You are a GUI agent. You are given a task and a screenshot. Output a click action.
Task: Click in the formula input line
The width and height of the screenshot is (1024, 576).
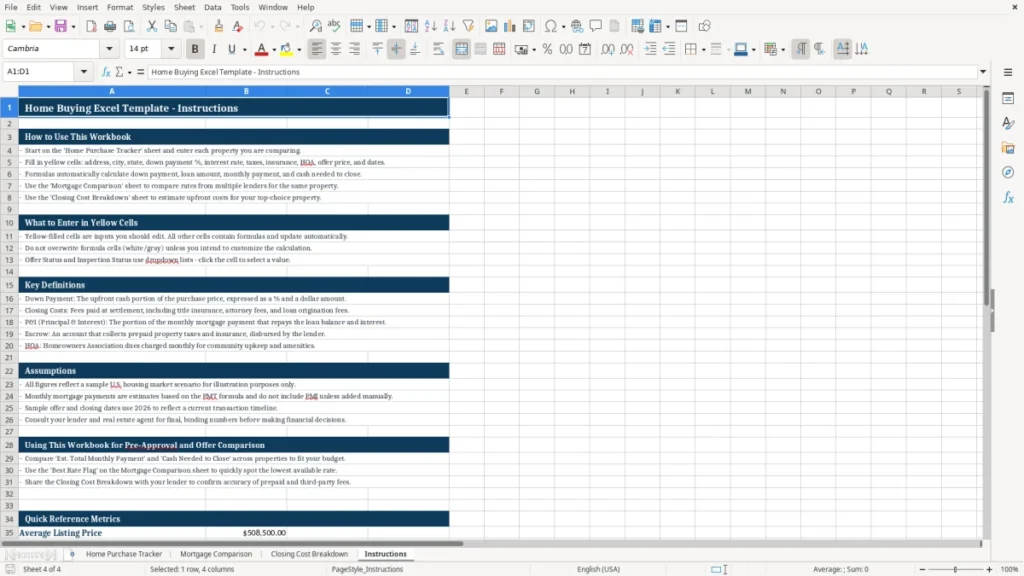[x=562, y=72]
